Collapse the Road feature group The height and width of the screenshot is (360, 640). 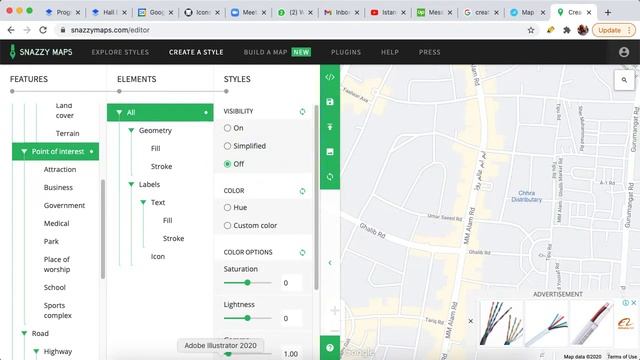click(x=24, y=333)
